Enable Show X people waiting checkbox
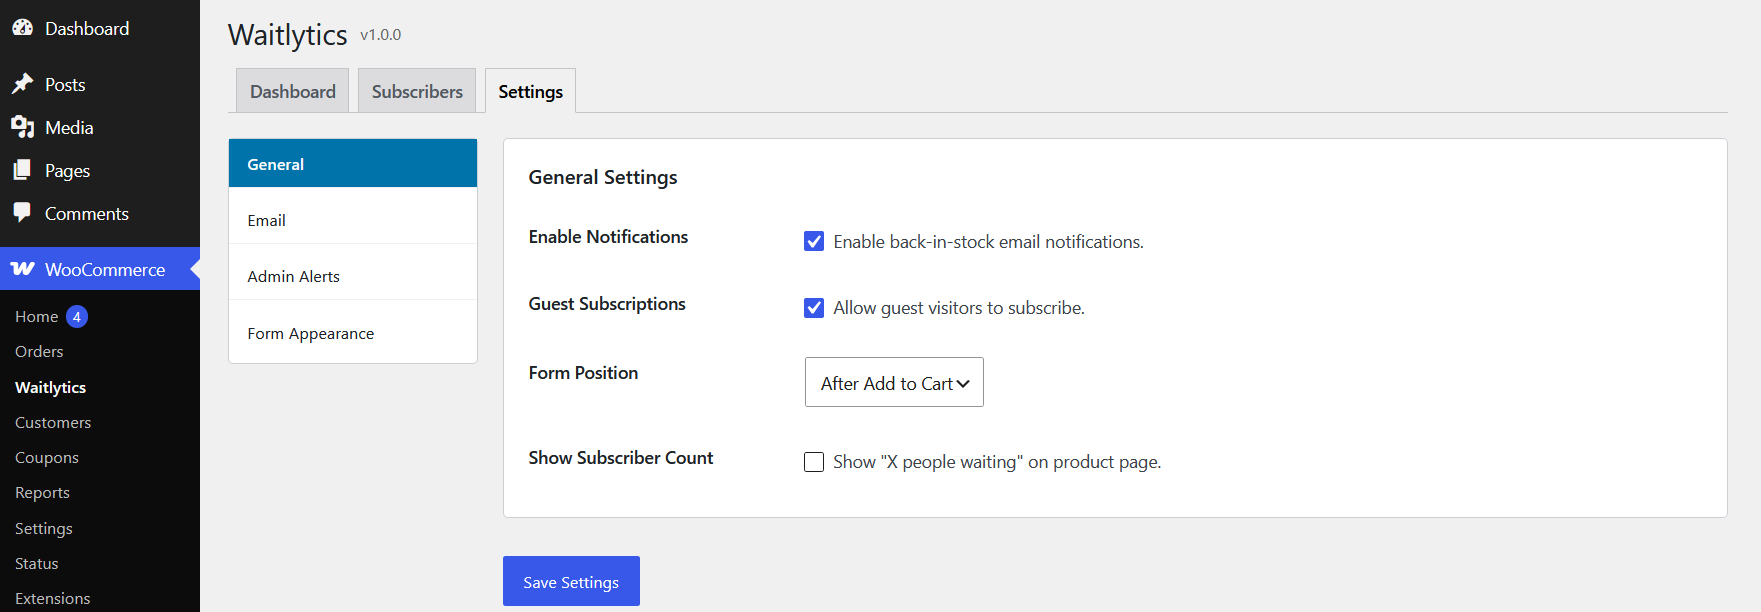The image size is (1761, 612). point(814,462)
